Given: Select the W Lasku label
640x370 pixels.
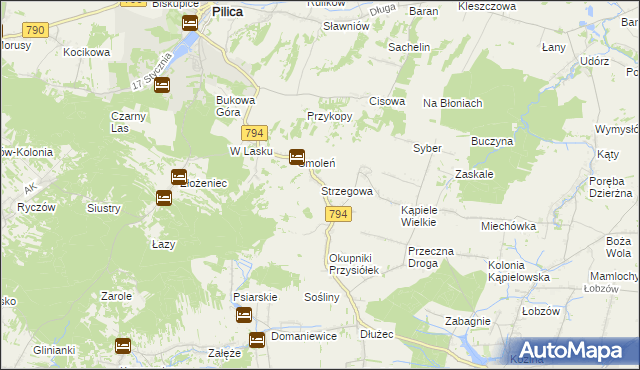Looking at the screenshot, I should [251, 151].
